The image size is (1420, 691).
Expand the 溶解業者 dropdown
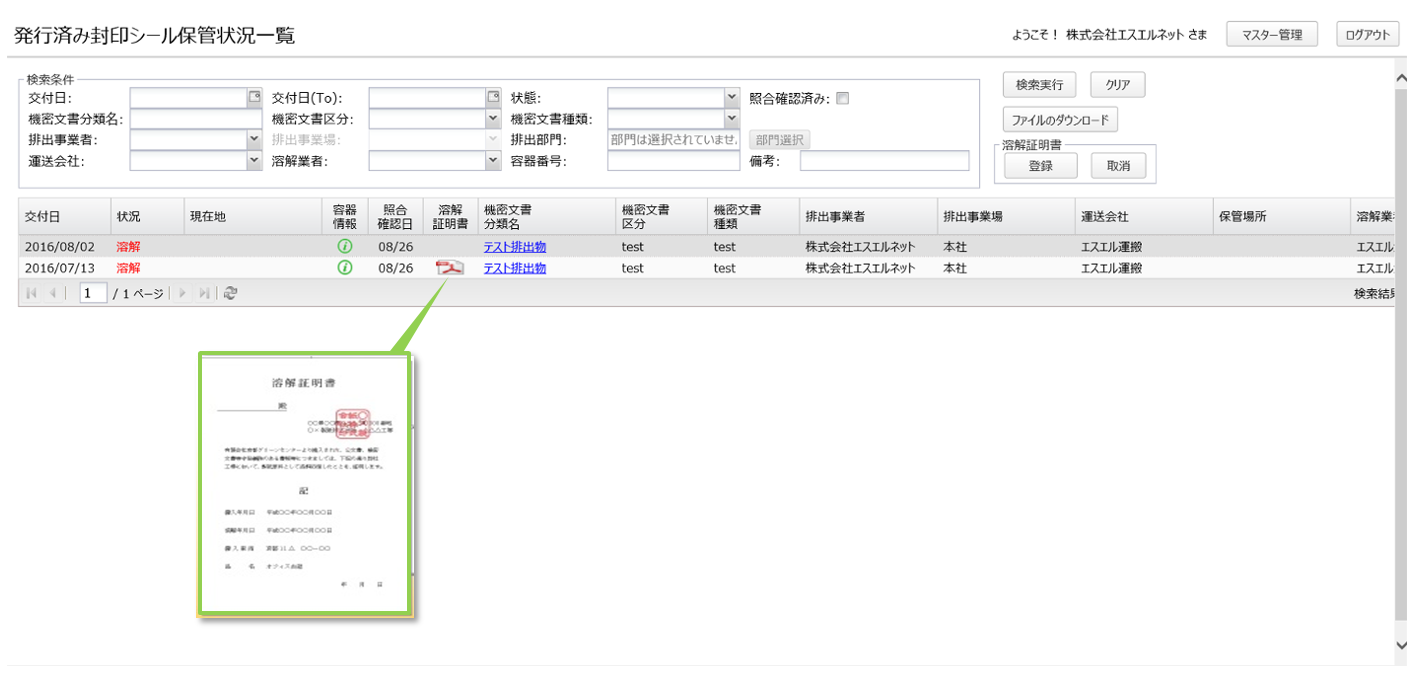493,161
